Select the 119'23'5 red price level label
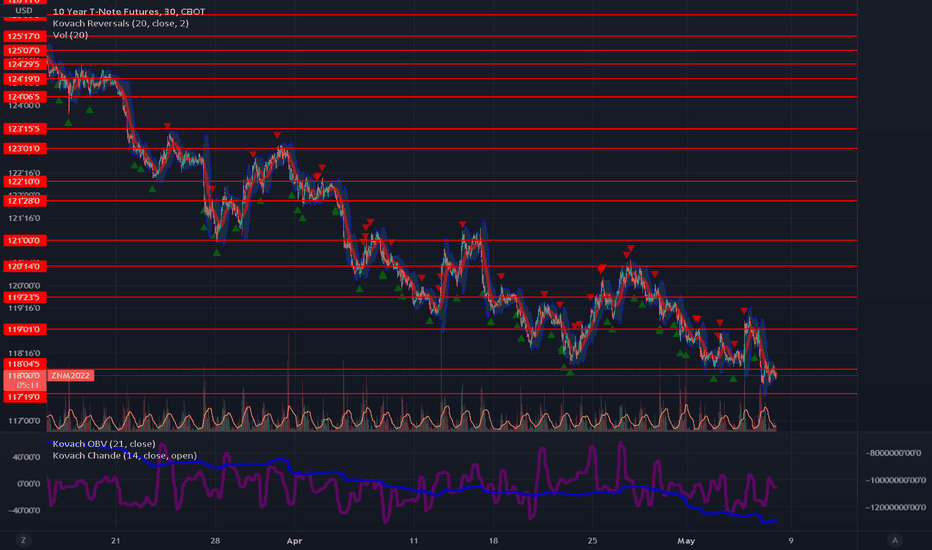This screenshot has height=550, width=932. [24, 297]
